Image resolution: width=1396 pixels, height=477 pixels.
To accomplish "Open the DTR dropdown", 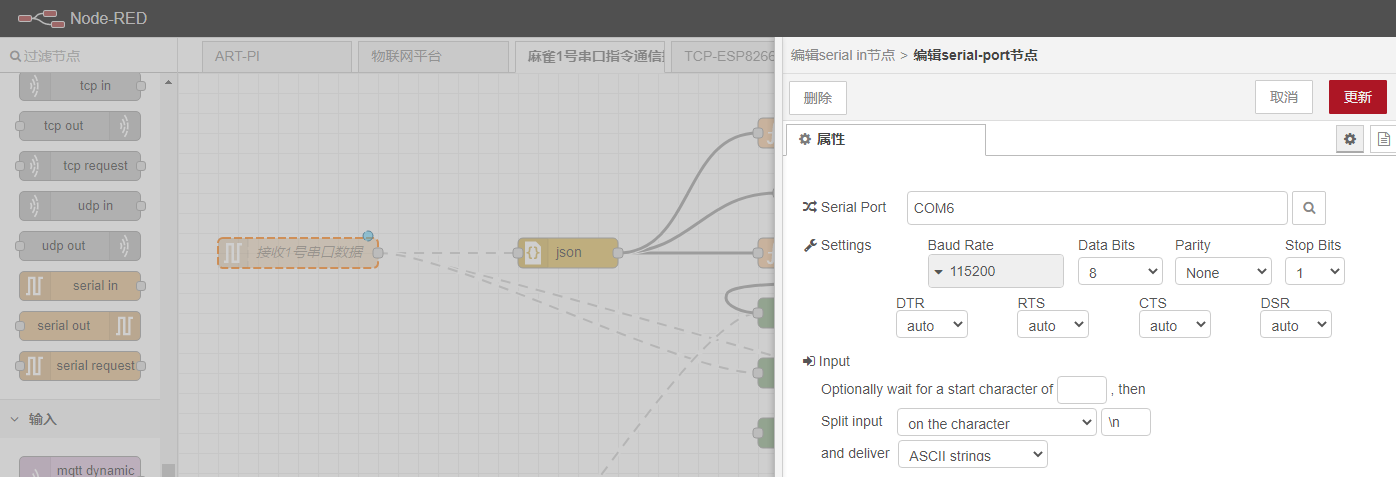I will (x=932, y=325).
